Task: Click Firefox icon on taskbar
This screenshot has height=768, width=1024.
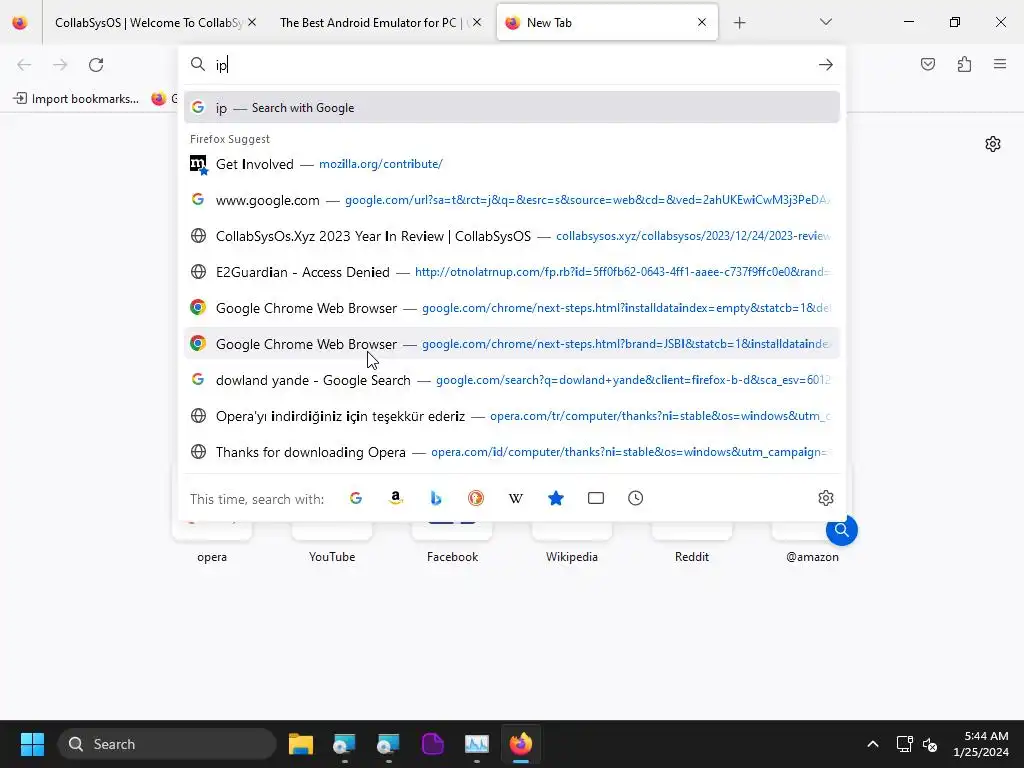Action: (x=520, y=744)
